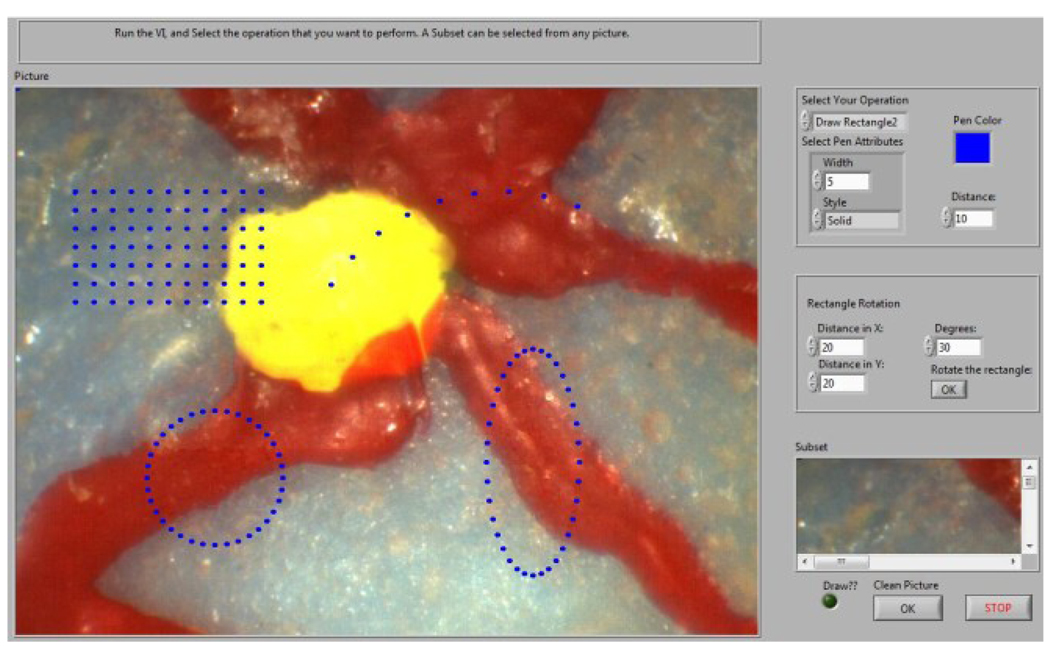Click the Degrees value field
1050x646 pixels.
958,347
